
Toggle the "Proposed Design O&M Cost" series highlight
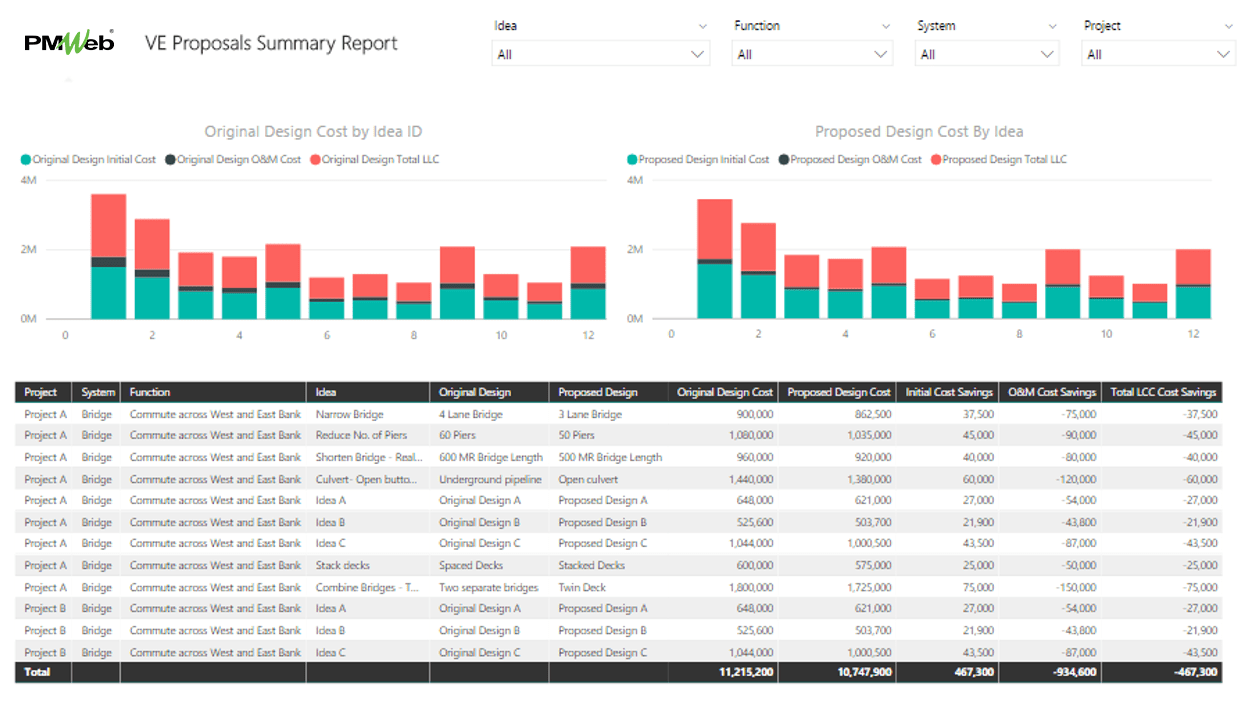tap(781, 159)
